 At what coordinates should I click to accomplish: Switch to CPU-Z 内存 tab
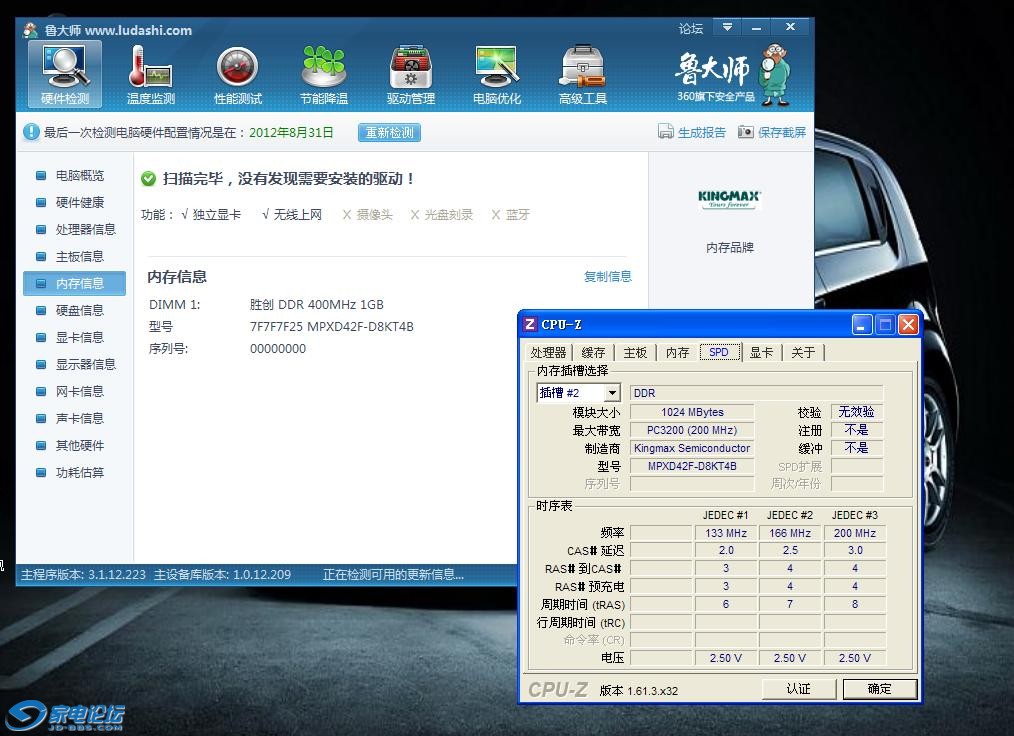[677, 352]
